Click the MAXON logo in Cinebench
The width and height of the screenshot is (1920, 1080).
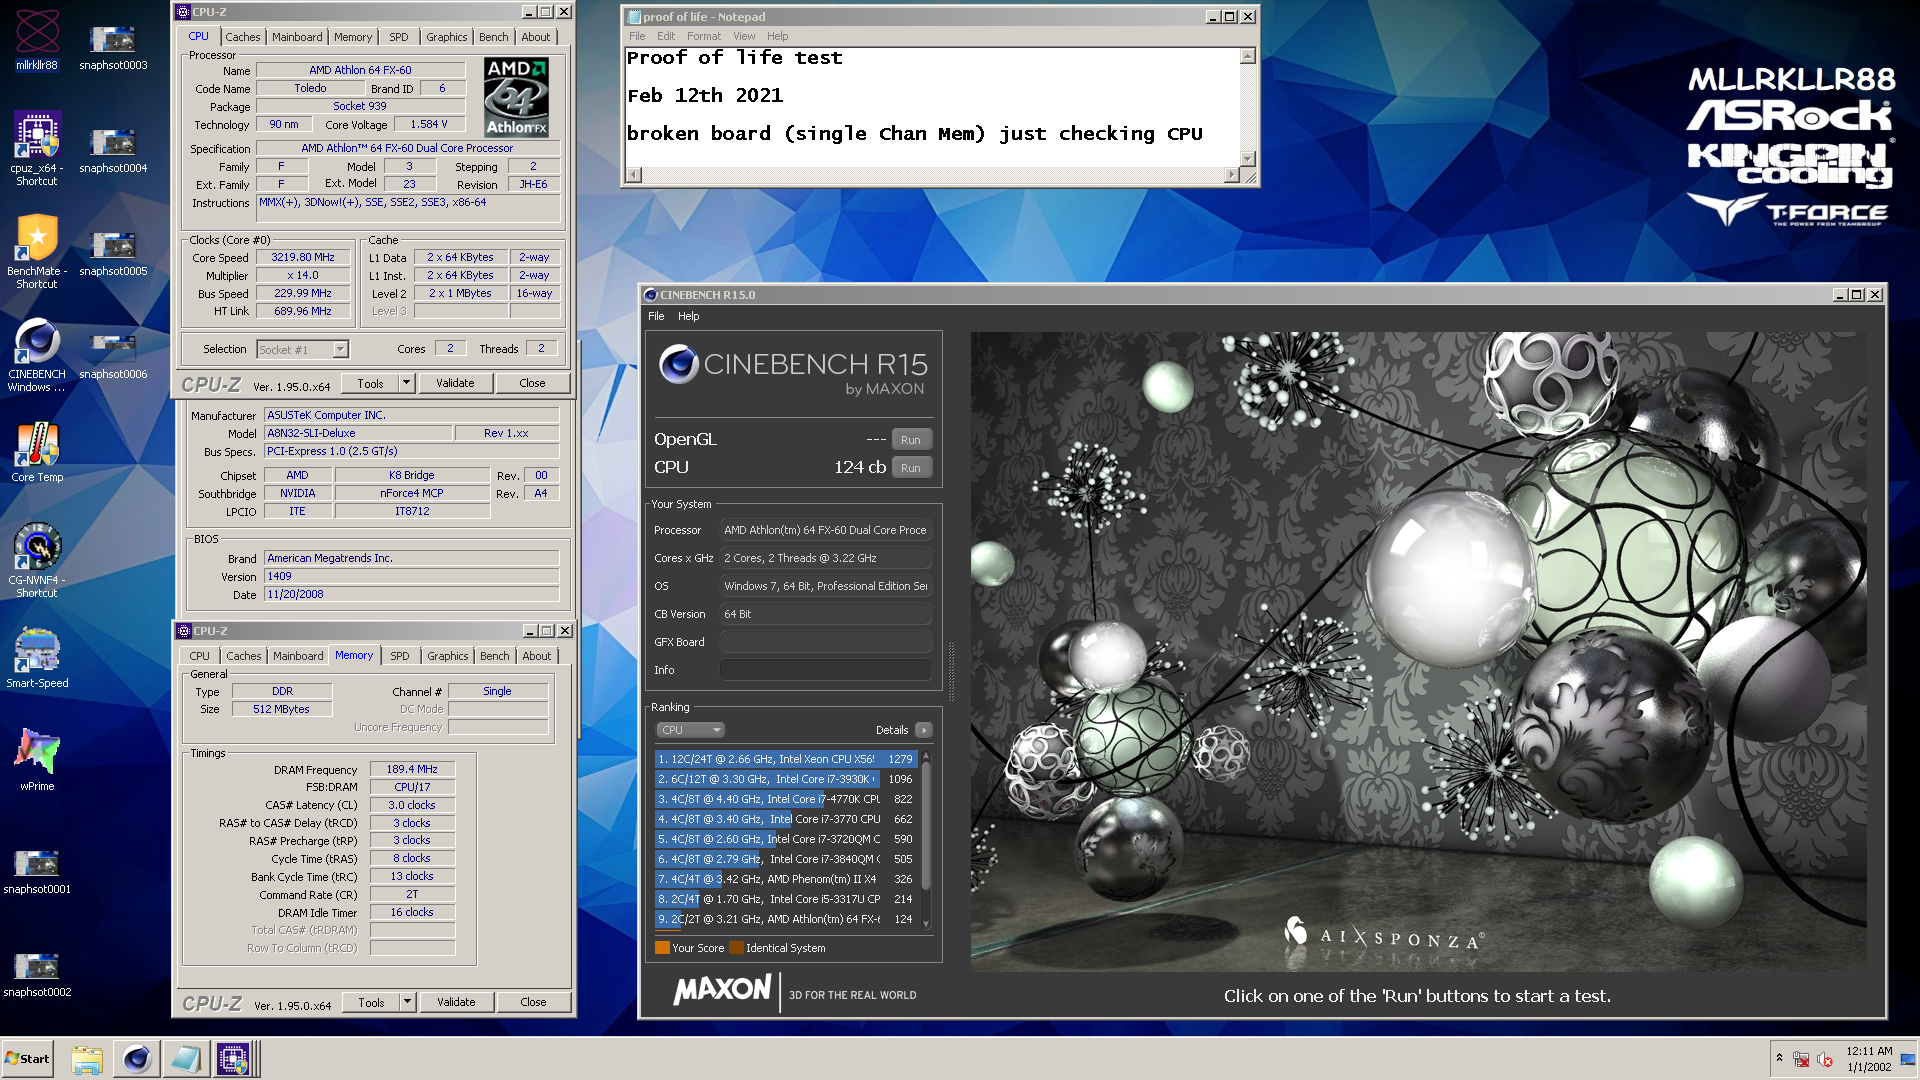tap(722, 990)
